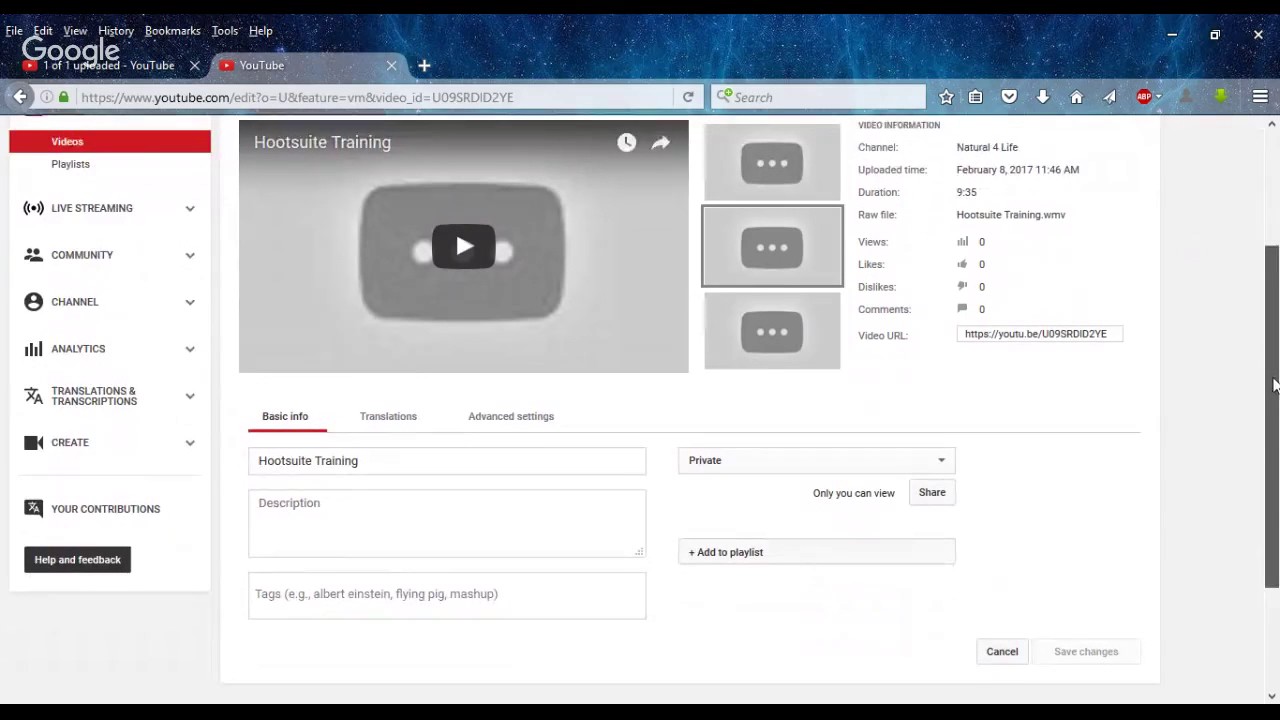Click the share arrow icon on video

[661, 143]
